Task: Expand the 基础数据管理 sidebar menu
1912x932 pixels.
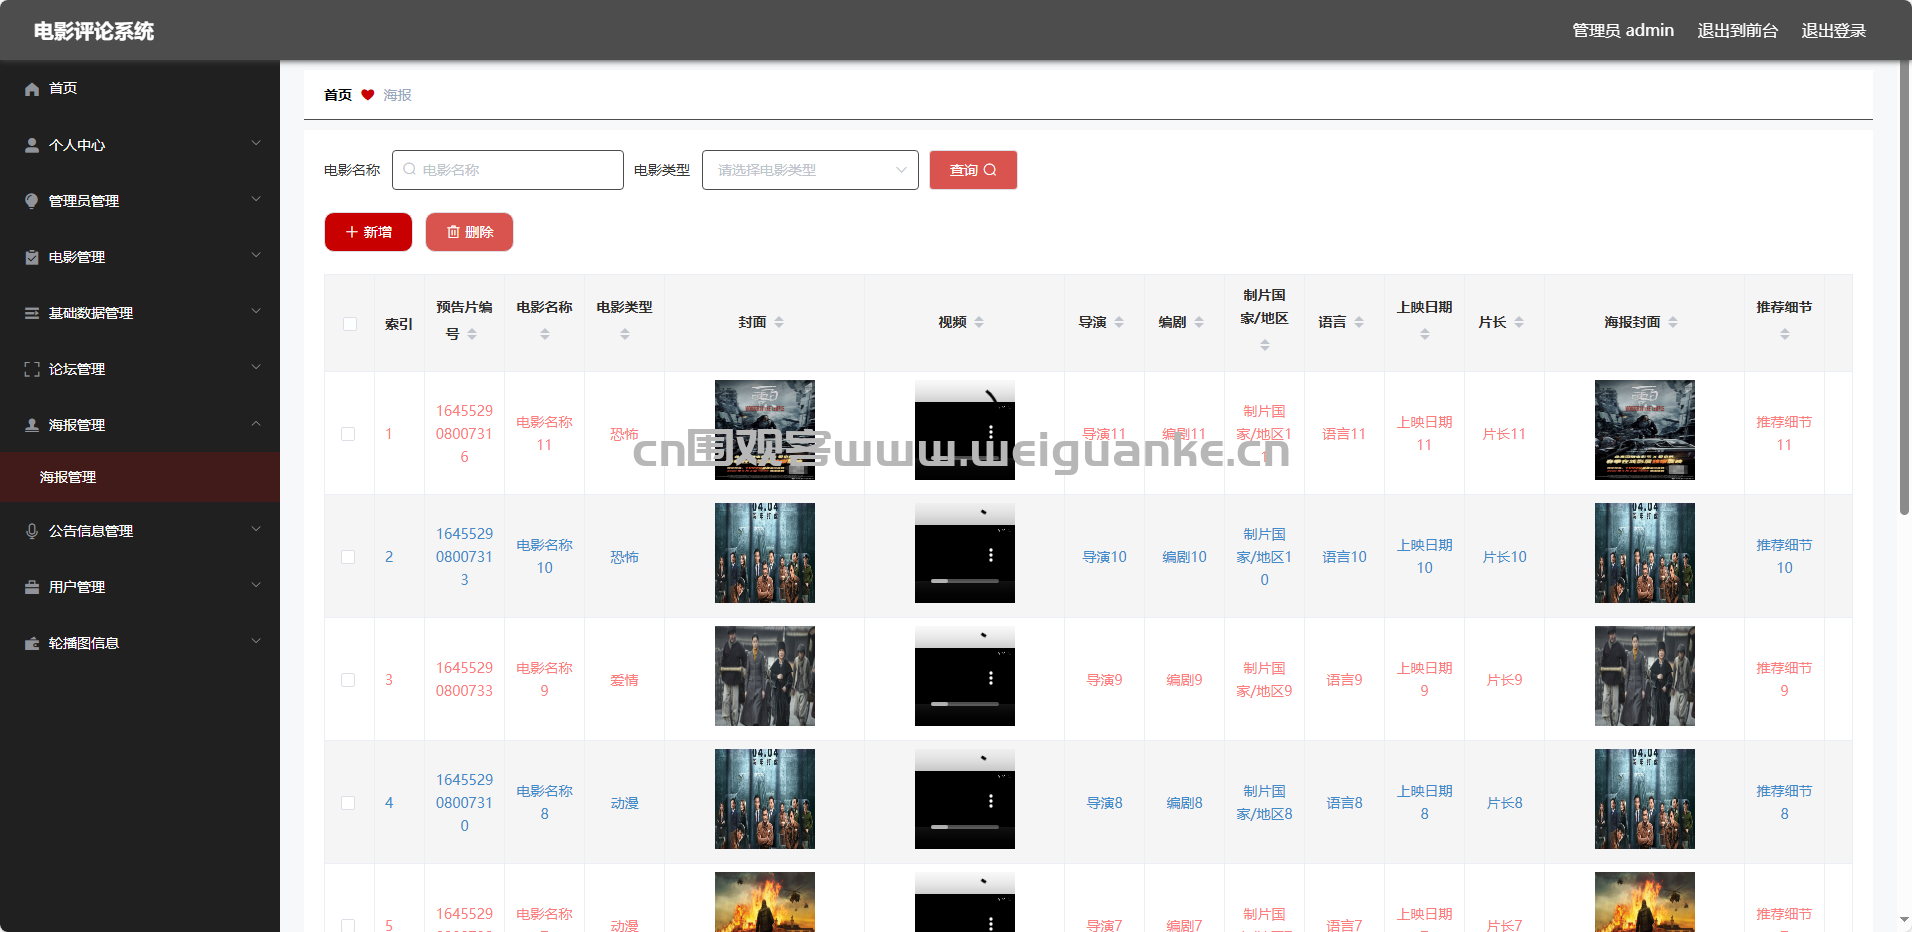Action: click(x=256, y=312)
